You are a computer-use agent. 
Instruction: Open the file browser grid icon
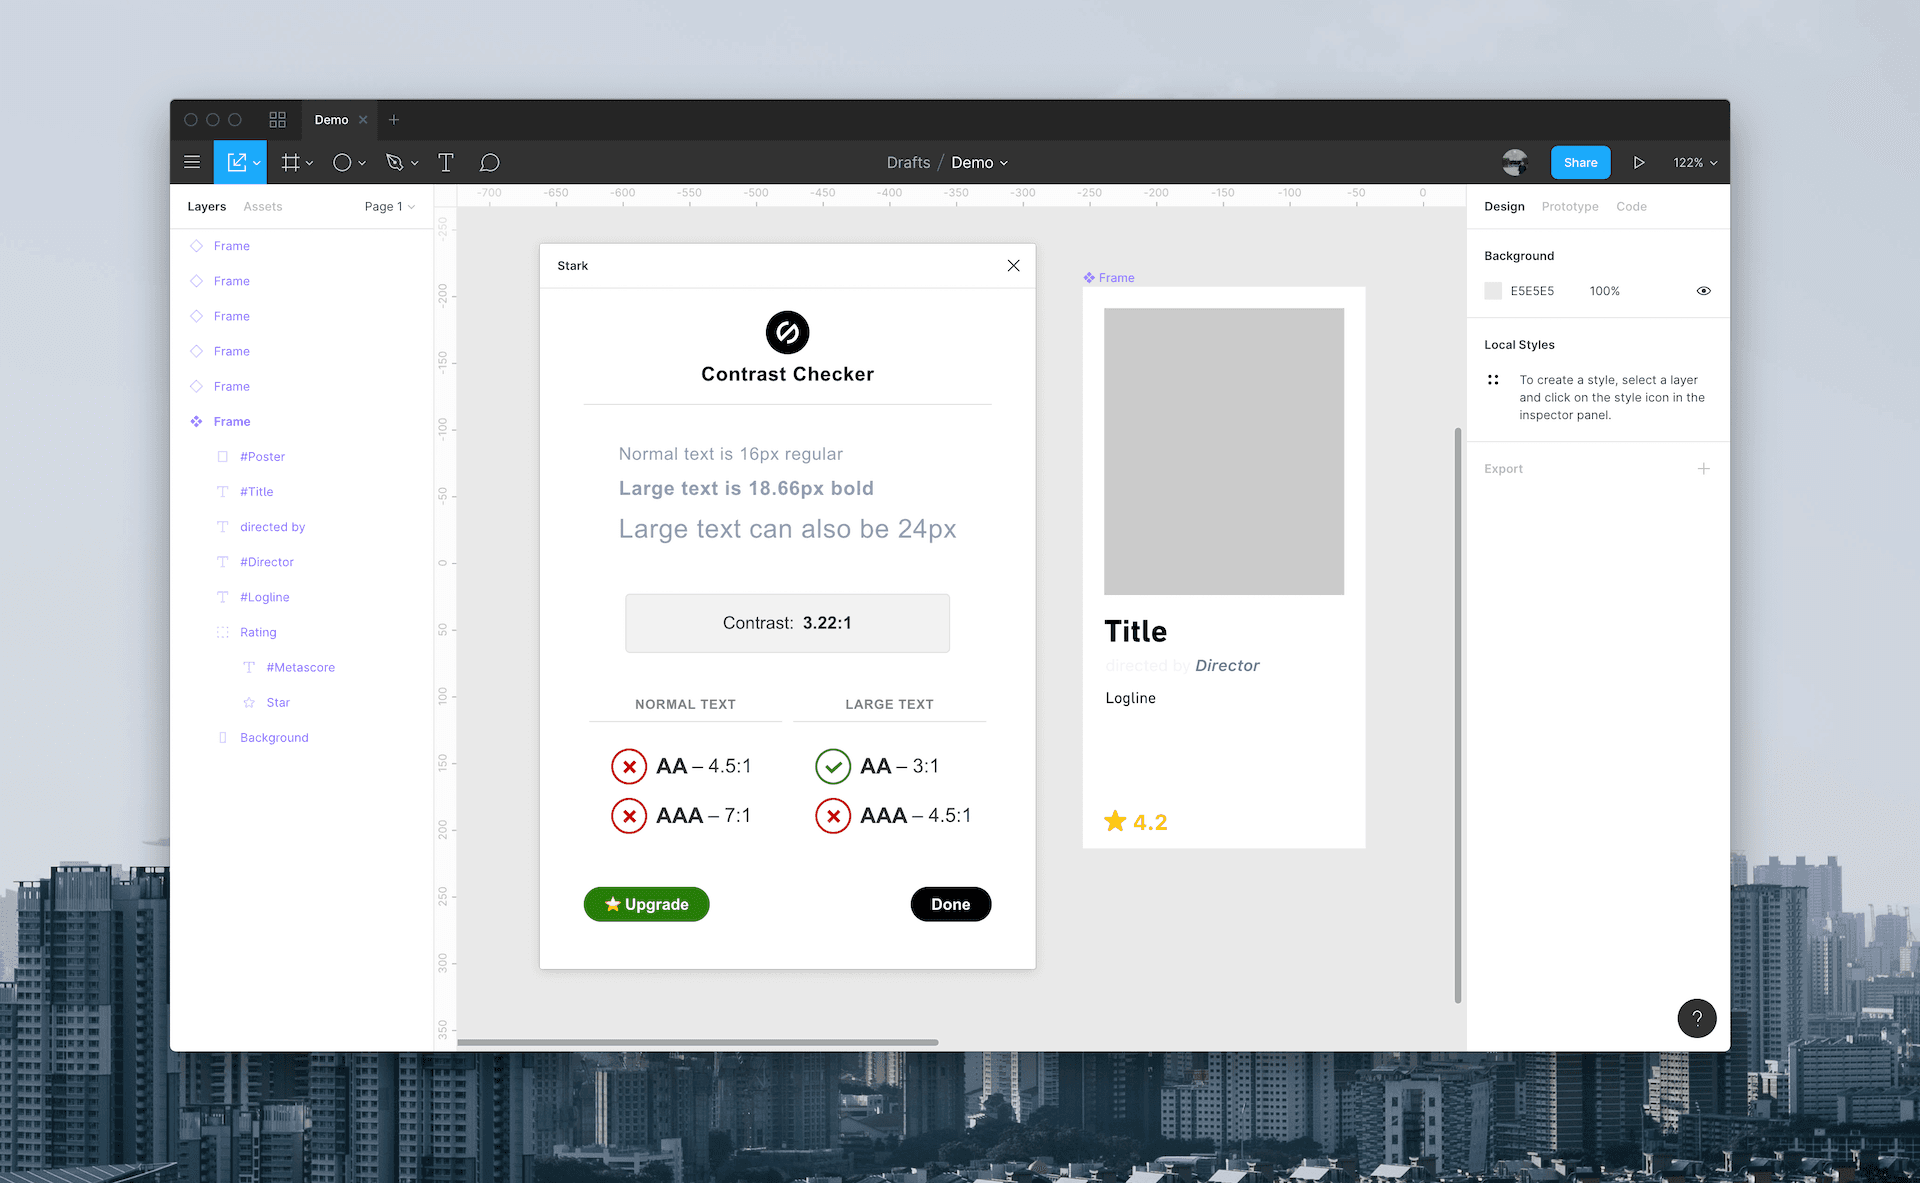(277, 120)
